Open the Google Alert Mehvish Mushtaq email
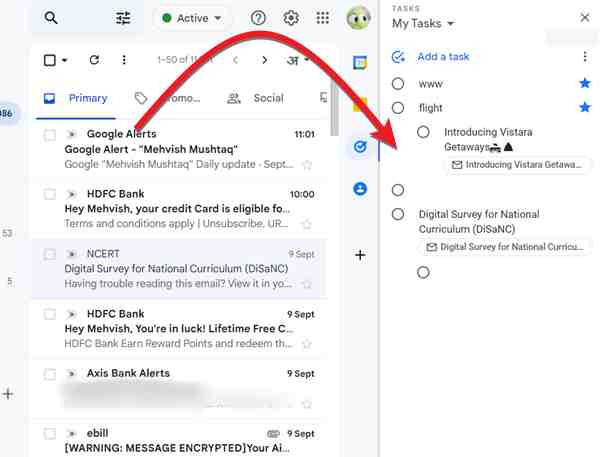The image size is (600, 457). tap(180, 149)
